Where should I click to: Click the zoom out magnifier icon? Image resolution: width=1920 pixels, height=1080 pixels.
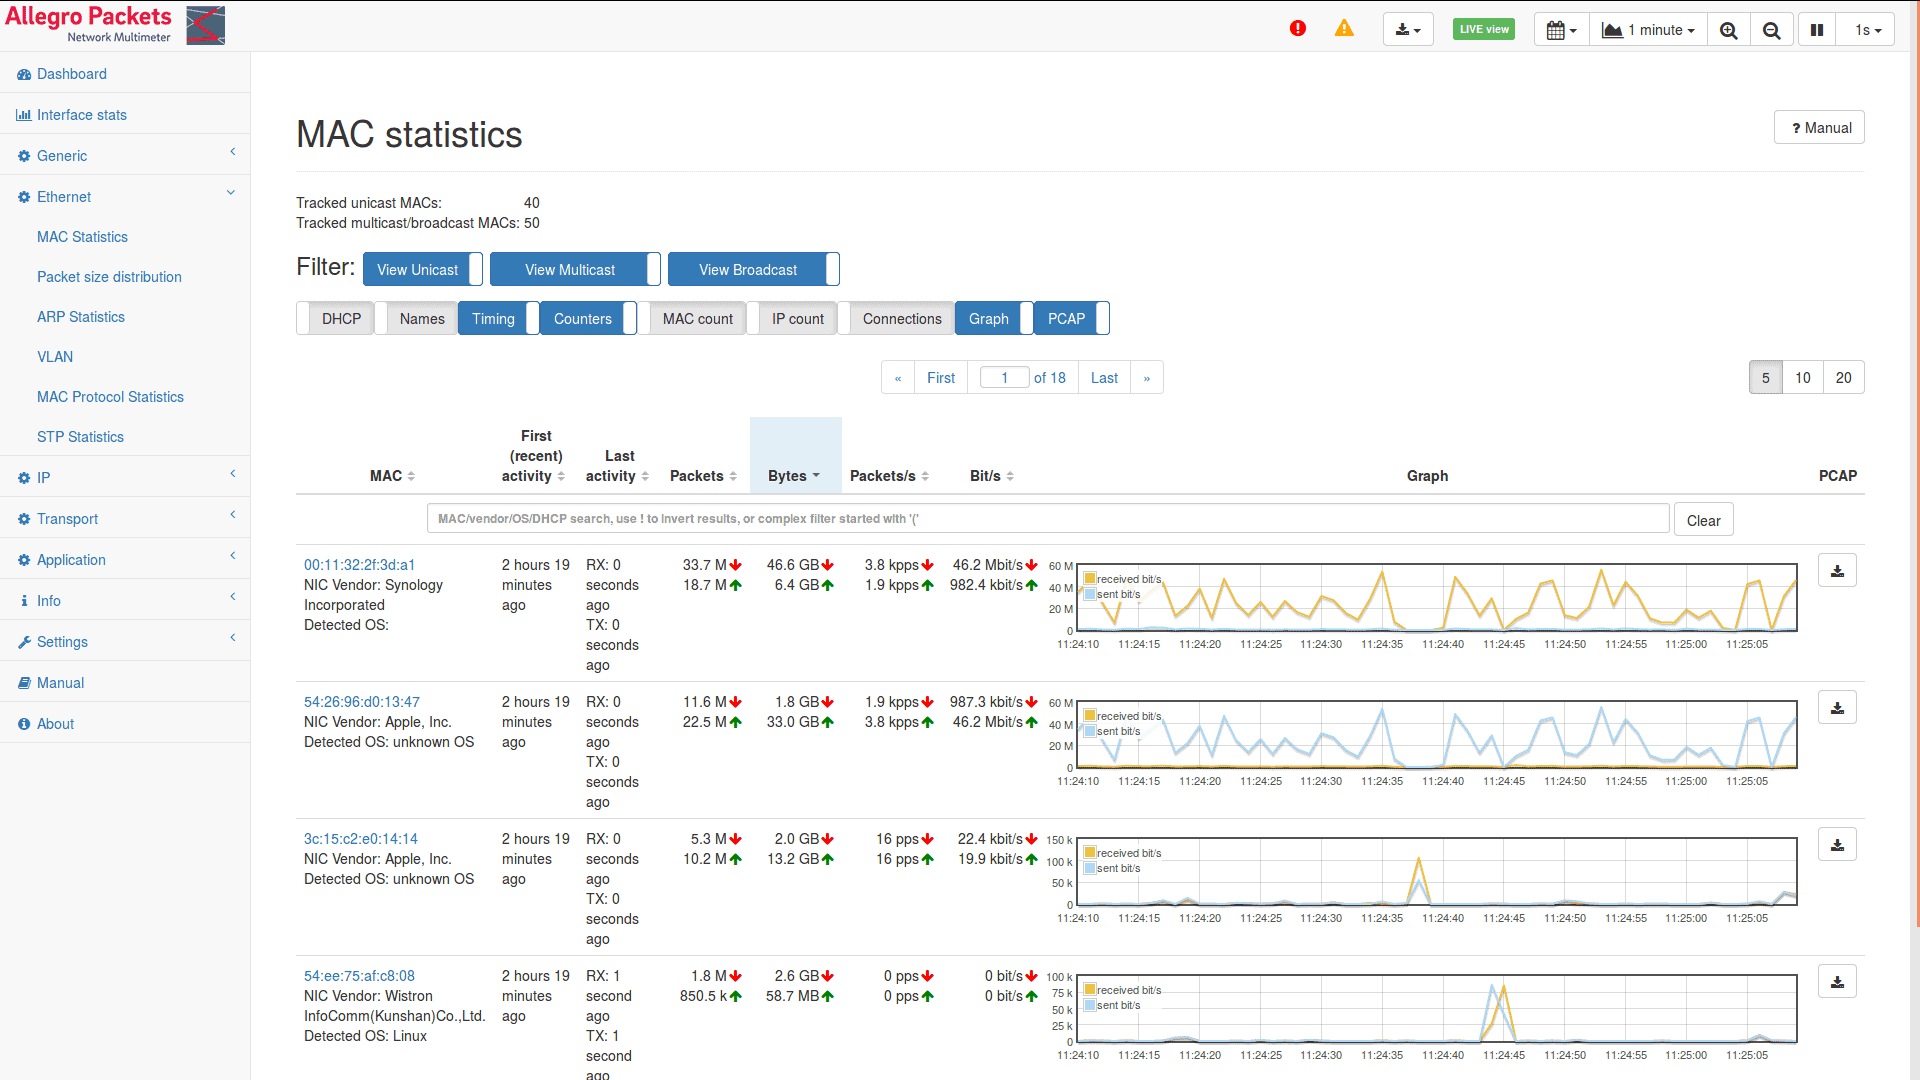1771,30
